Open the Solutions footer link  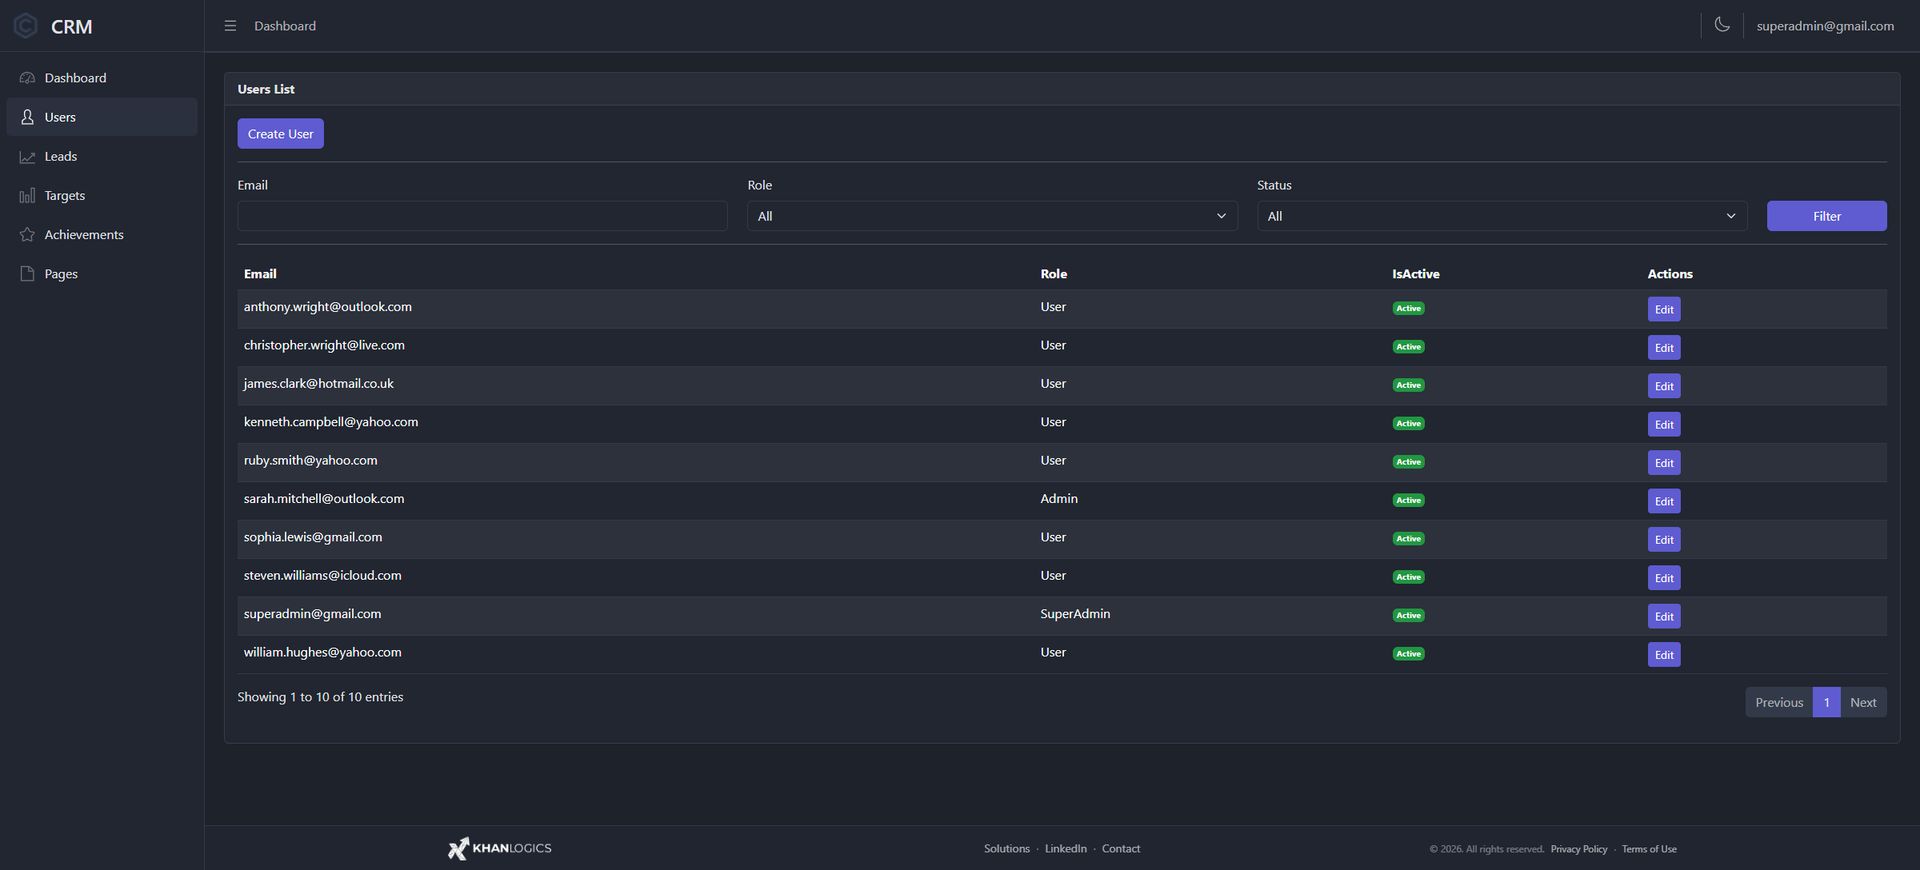click(1006, 849)
